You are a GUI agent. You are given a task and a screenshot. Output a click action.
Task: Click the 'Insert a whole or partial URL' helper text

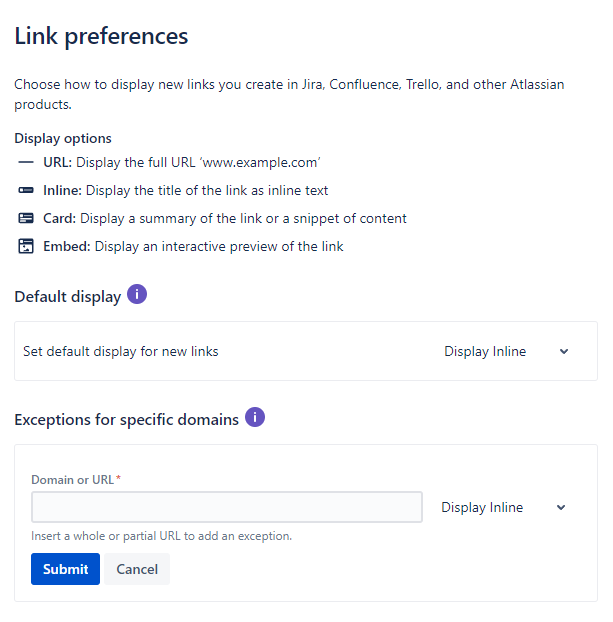(x=161, y=536)
